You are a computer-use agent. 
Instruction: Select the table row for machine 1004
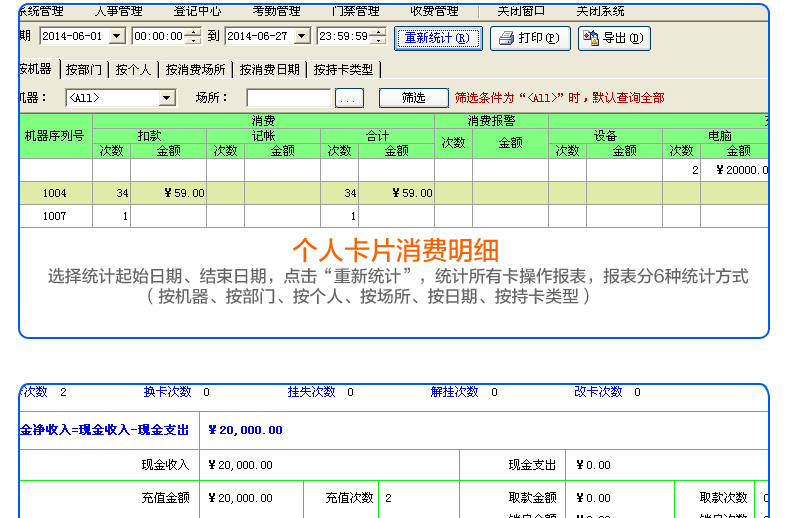(x=55, y=193)
